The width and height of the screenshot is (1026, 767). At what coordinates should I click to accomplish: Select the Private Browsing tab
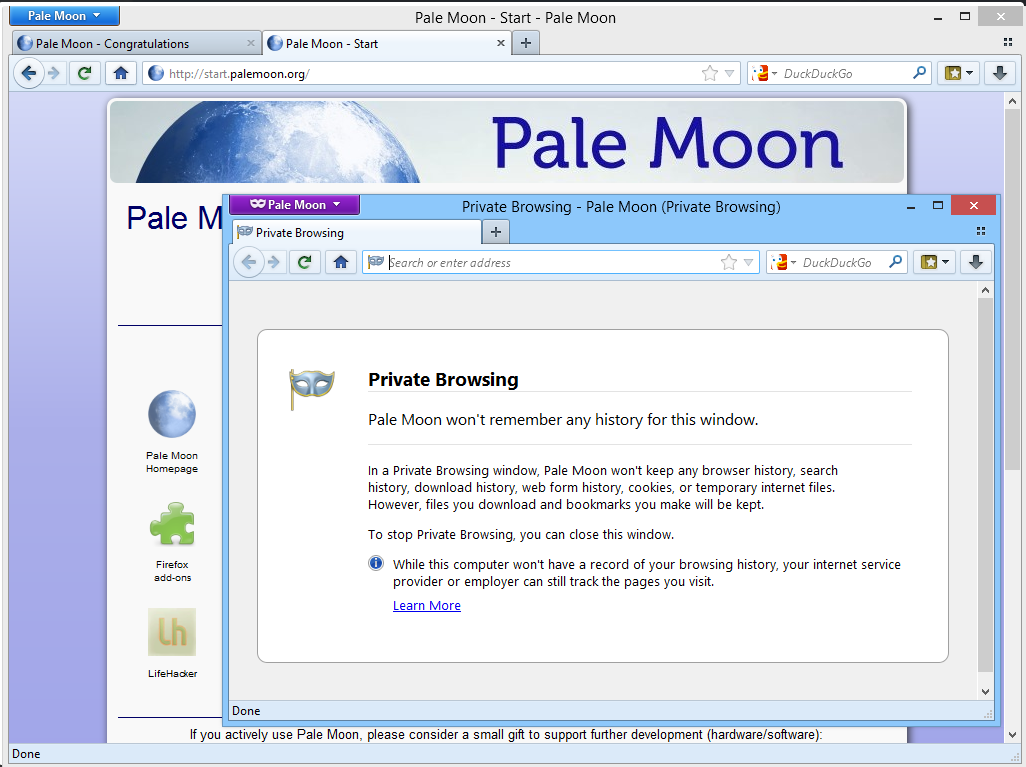click(x=357, y=232)
